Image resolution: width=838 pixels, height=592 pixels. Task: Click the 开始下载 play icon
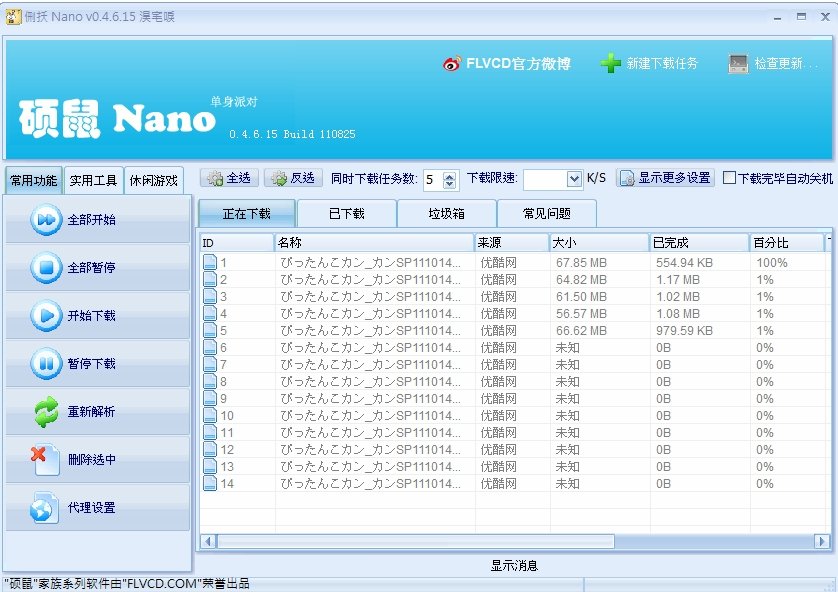pos(46,315)
